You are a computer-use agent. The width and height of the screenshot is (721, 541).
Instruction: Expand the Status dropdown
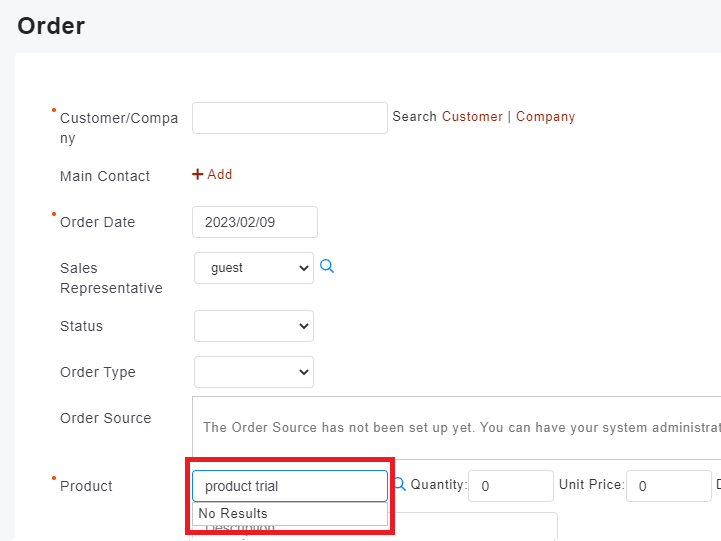pos(254,326)
